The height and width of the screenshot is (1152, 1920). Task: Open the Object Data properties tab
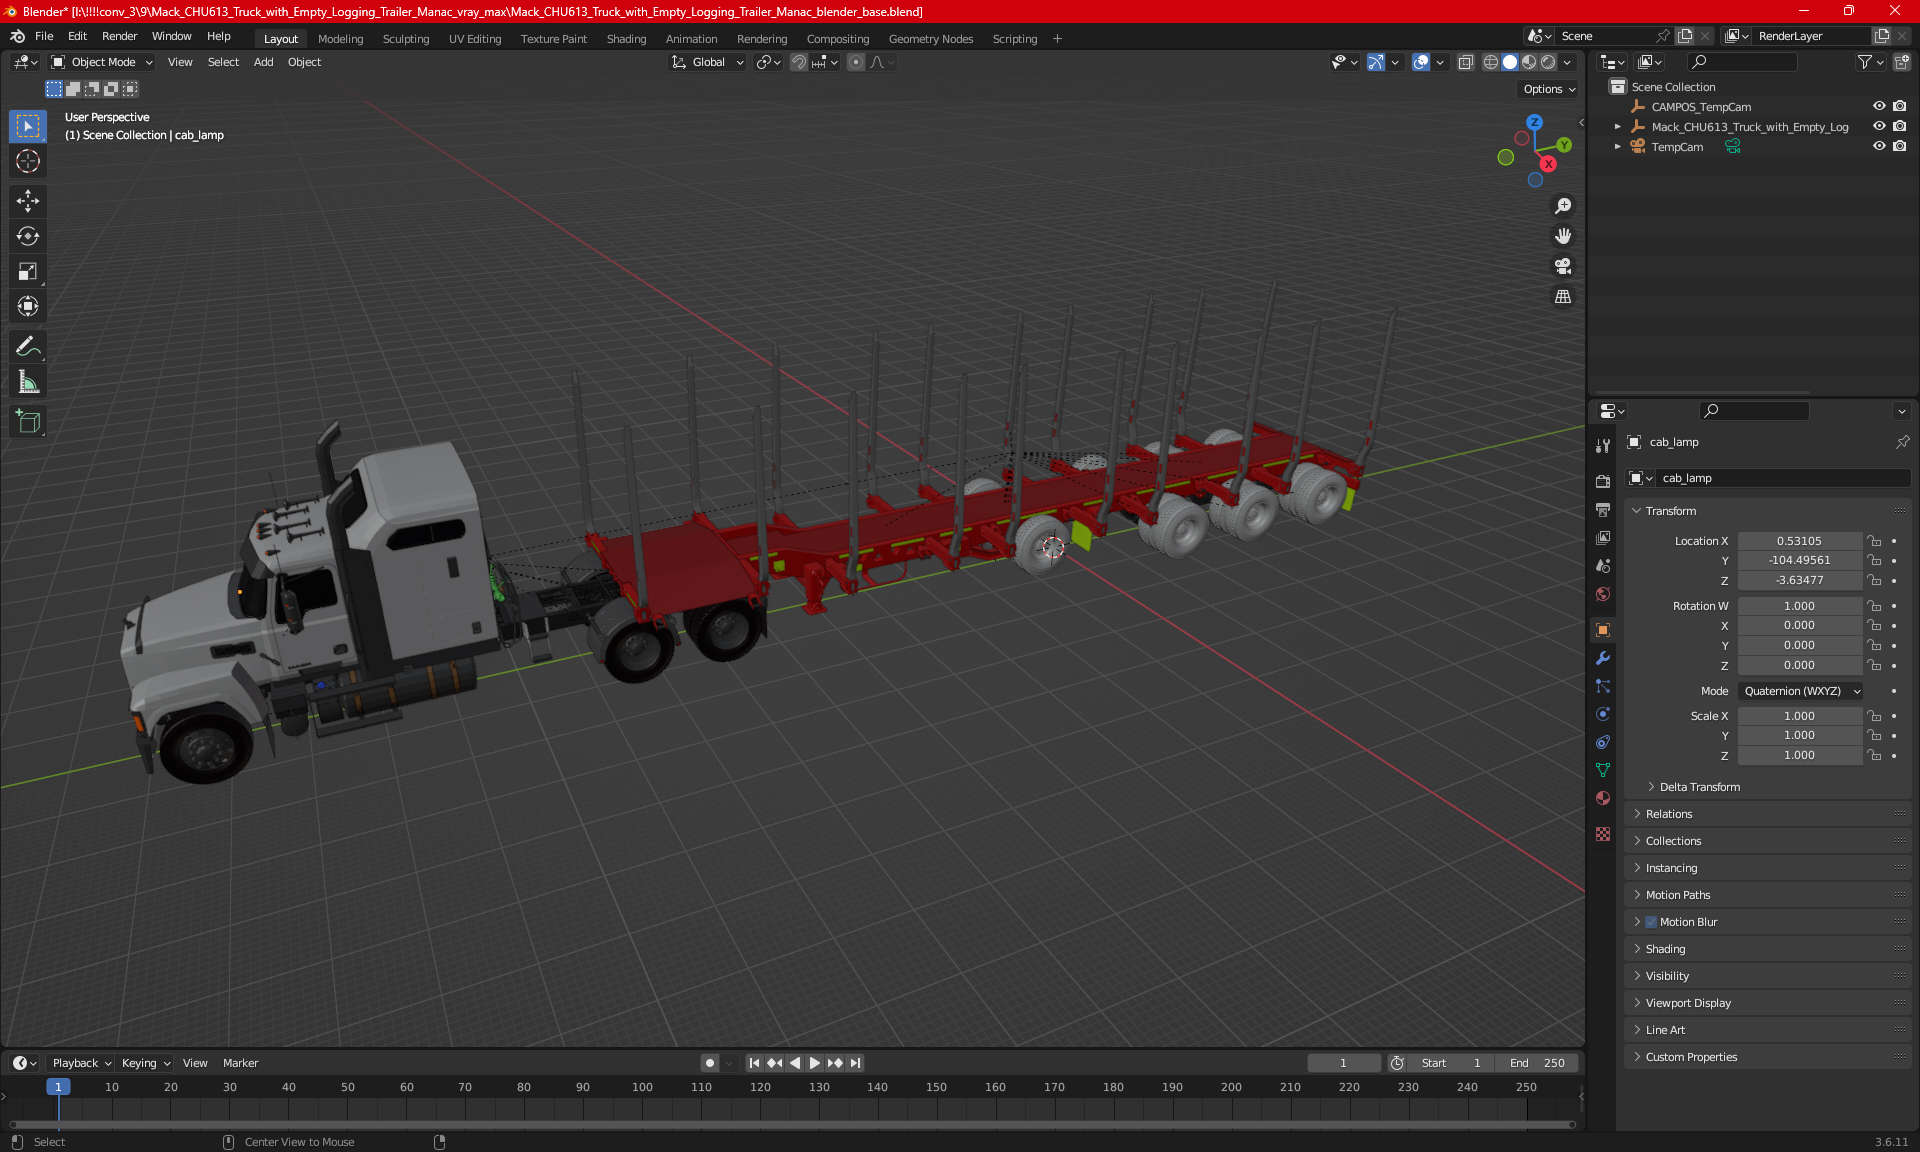(x=1603, y=770)
